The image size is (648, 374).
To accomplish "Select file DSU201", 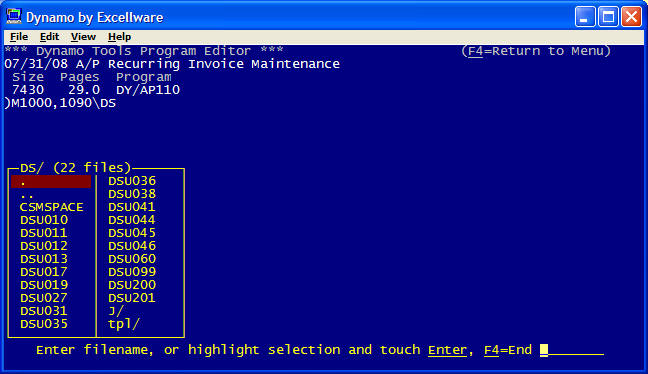I will pyautogui.click(x=132, y=298).
